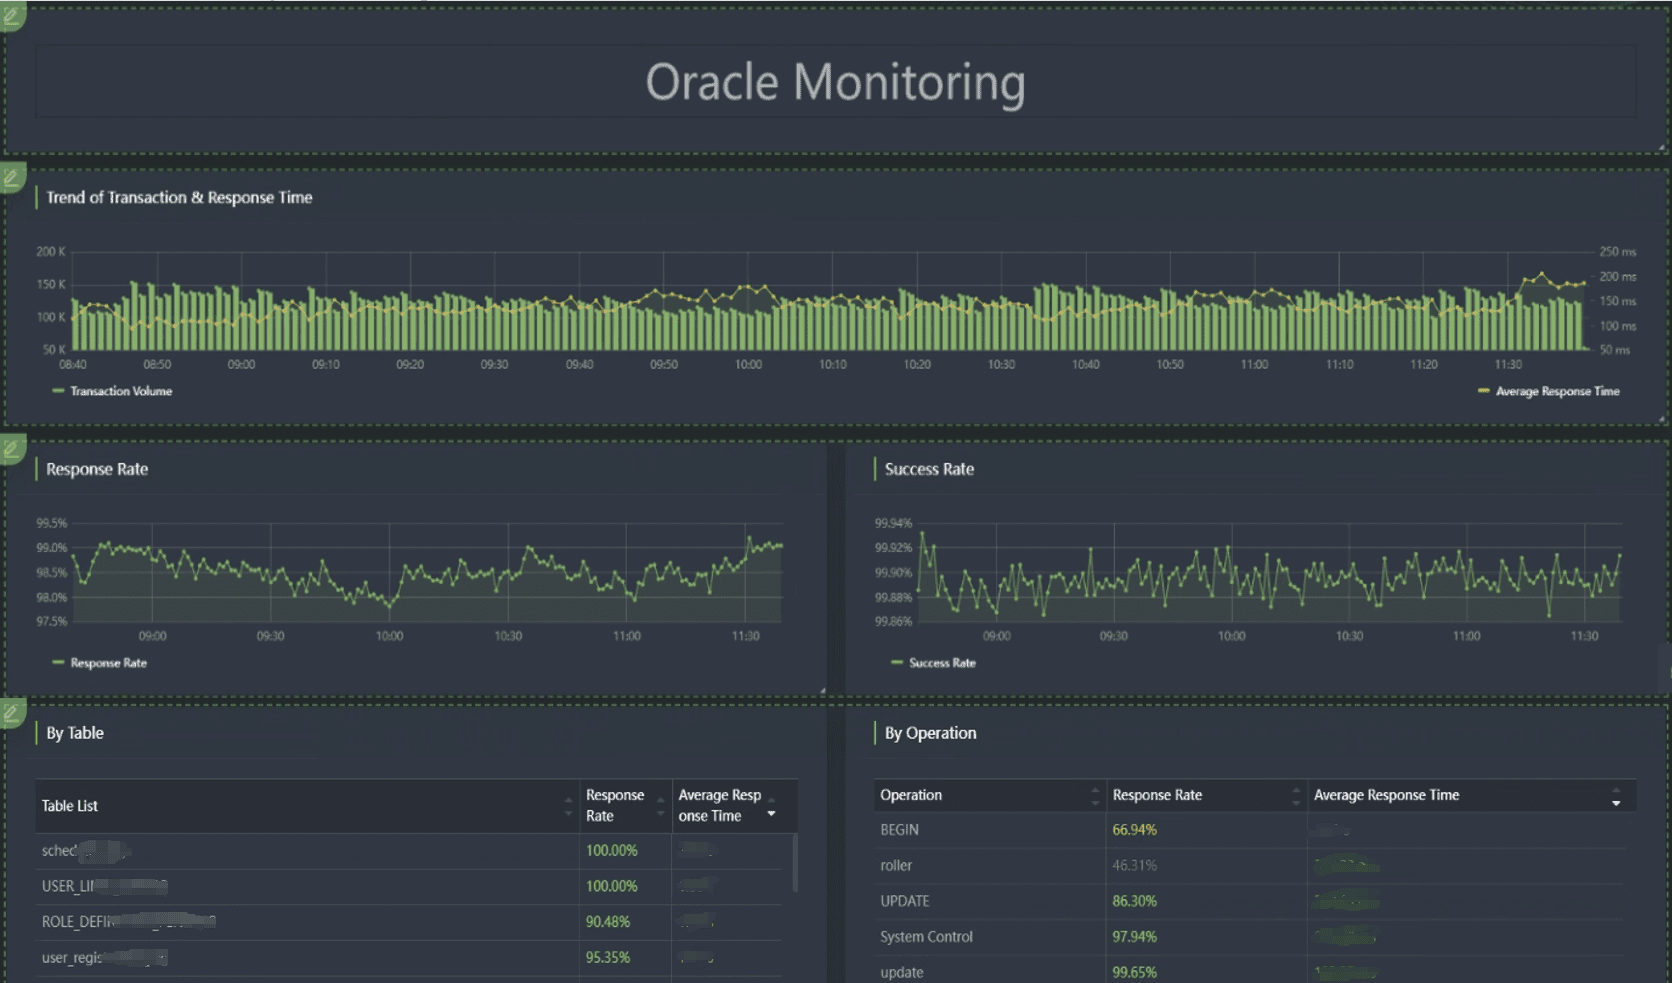1672x983 pixels.
Task: Click the 95.35% response rate value
Action: click(x=608, y=958)
